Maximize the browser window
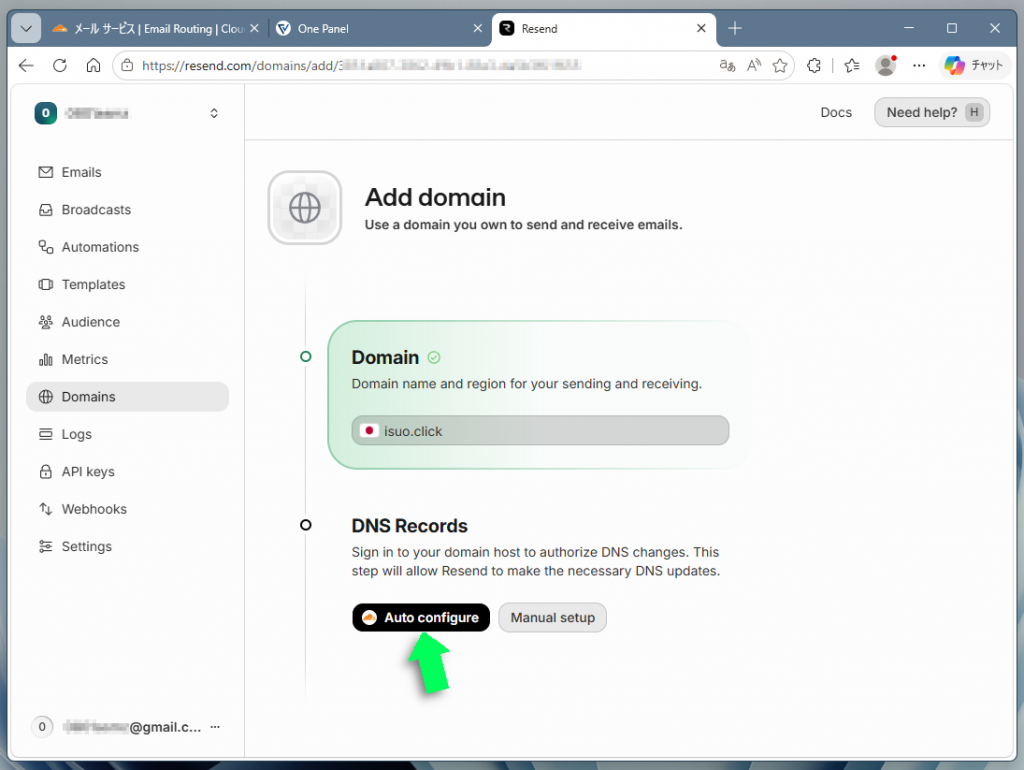The height and width of the screenshot is (770, 1024). (952, 28)
